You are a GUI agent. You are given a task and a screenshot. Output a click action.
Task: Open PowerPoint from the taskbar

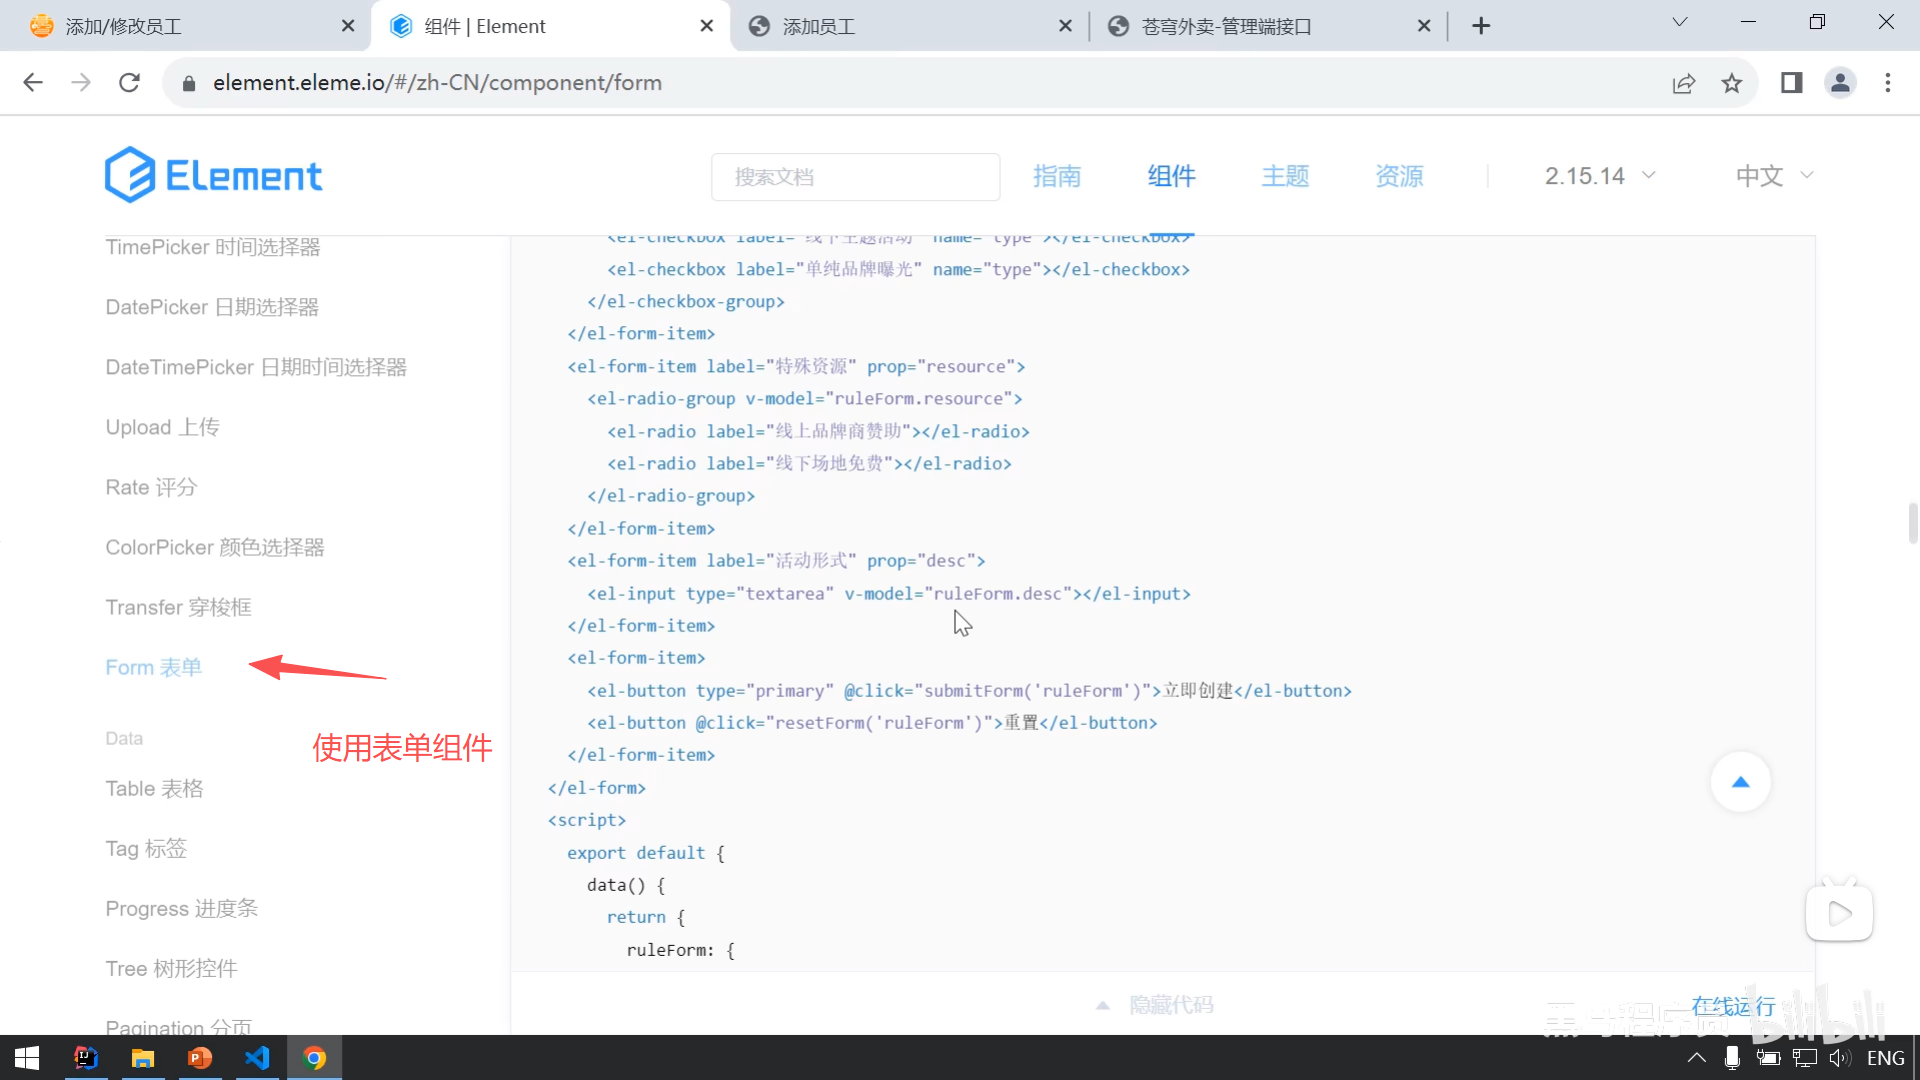(200, 1057)
